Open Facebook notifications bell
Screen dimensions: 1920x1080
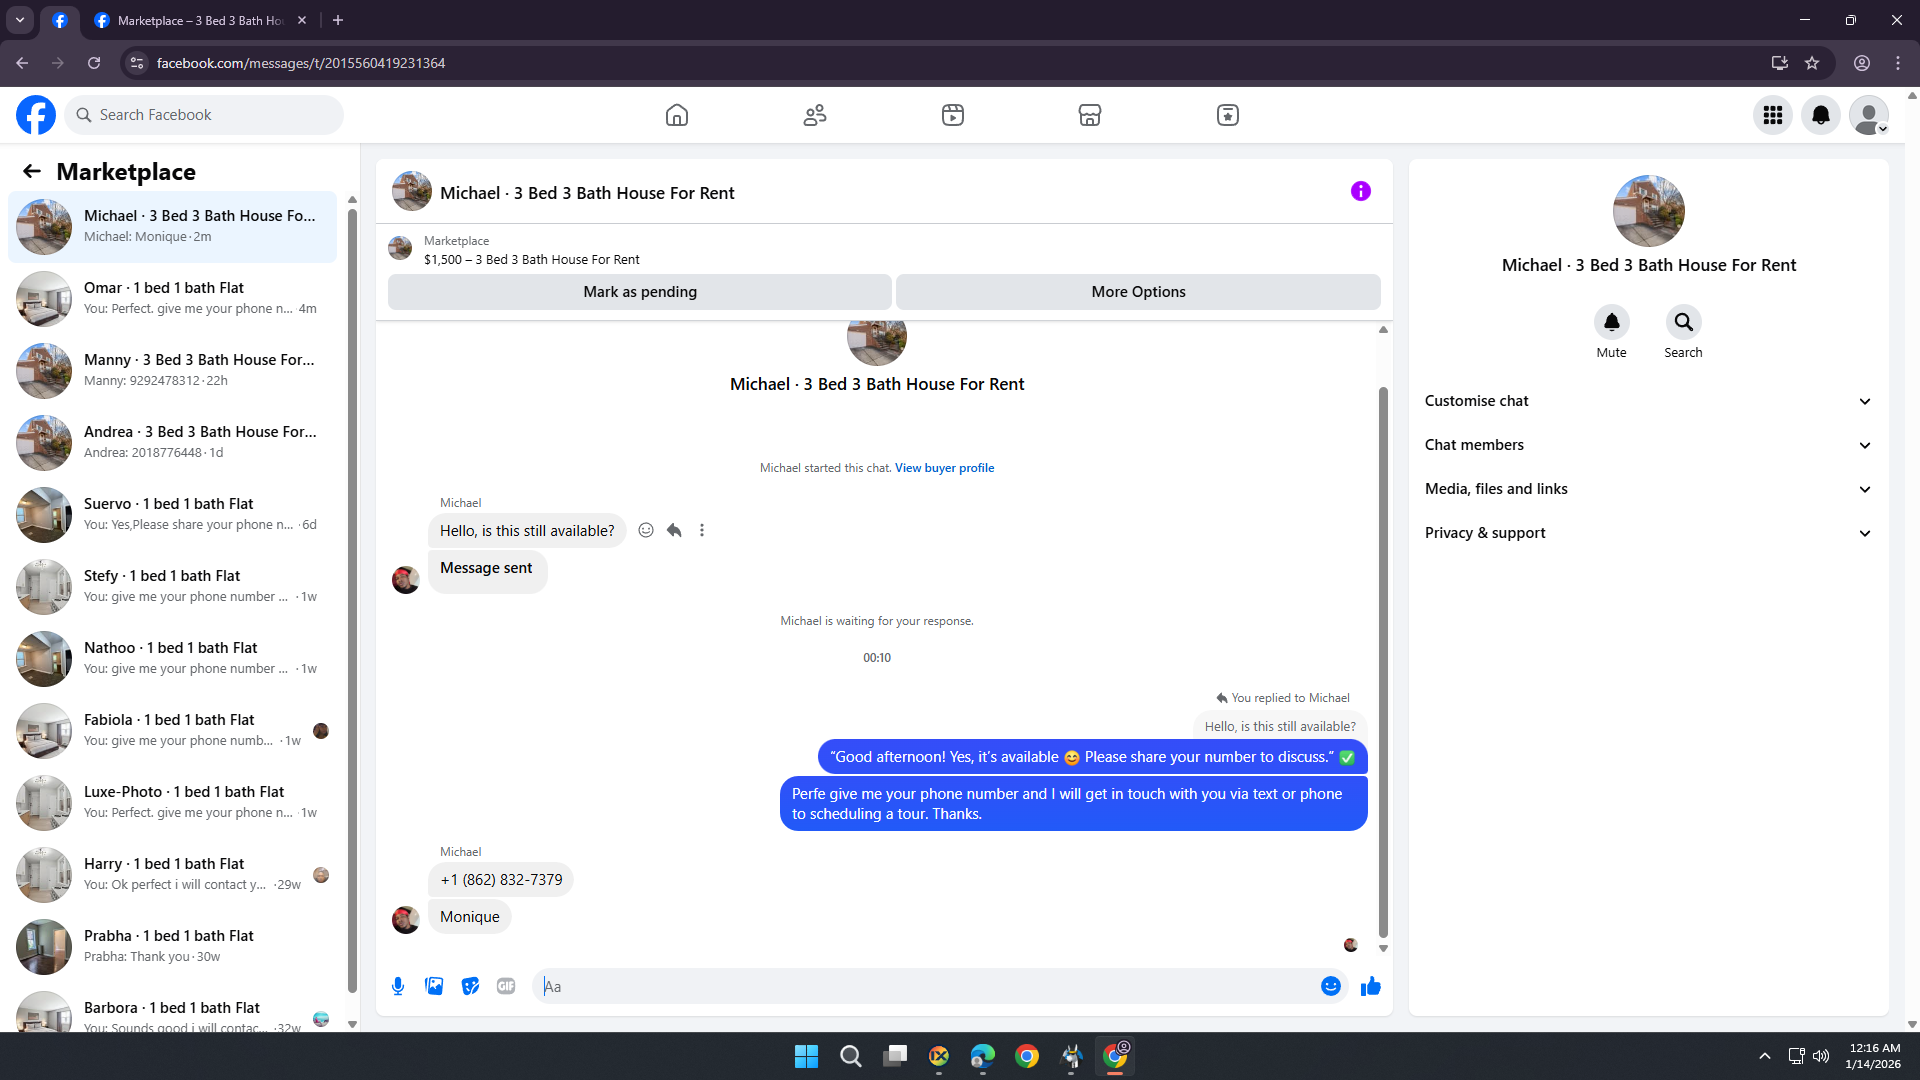click(x=1820, y=115)
